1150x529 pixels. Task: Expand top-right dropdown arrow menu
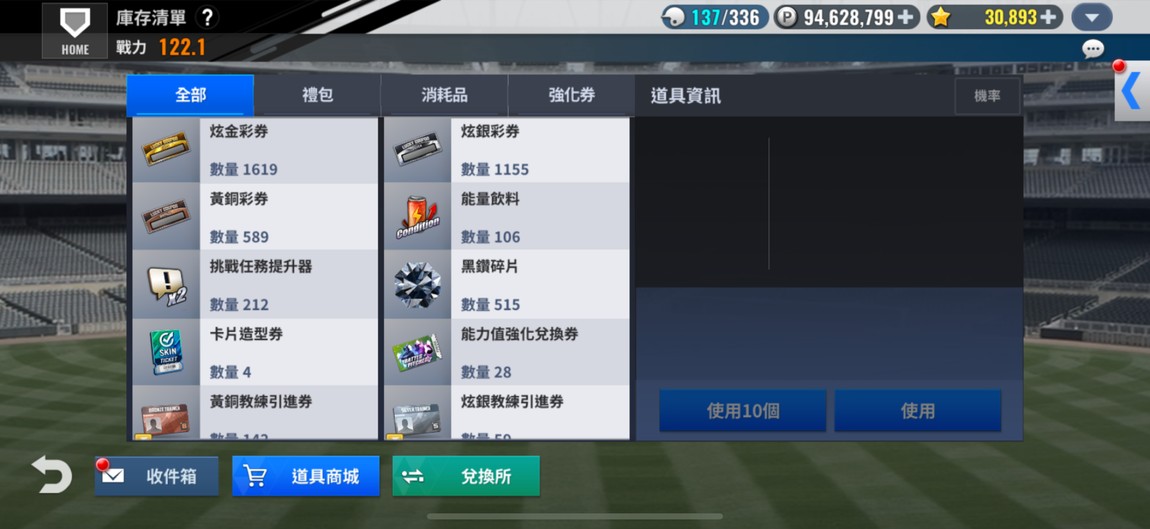click(x=1092, y=17)
